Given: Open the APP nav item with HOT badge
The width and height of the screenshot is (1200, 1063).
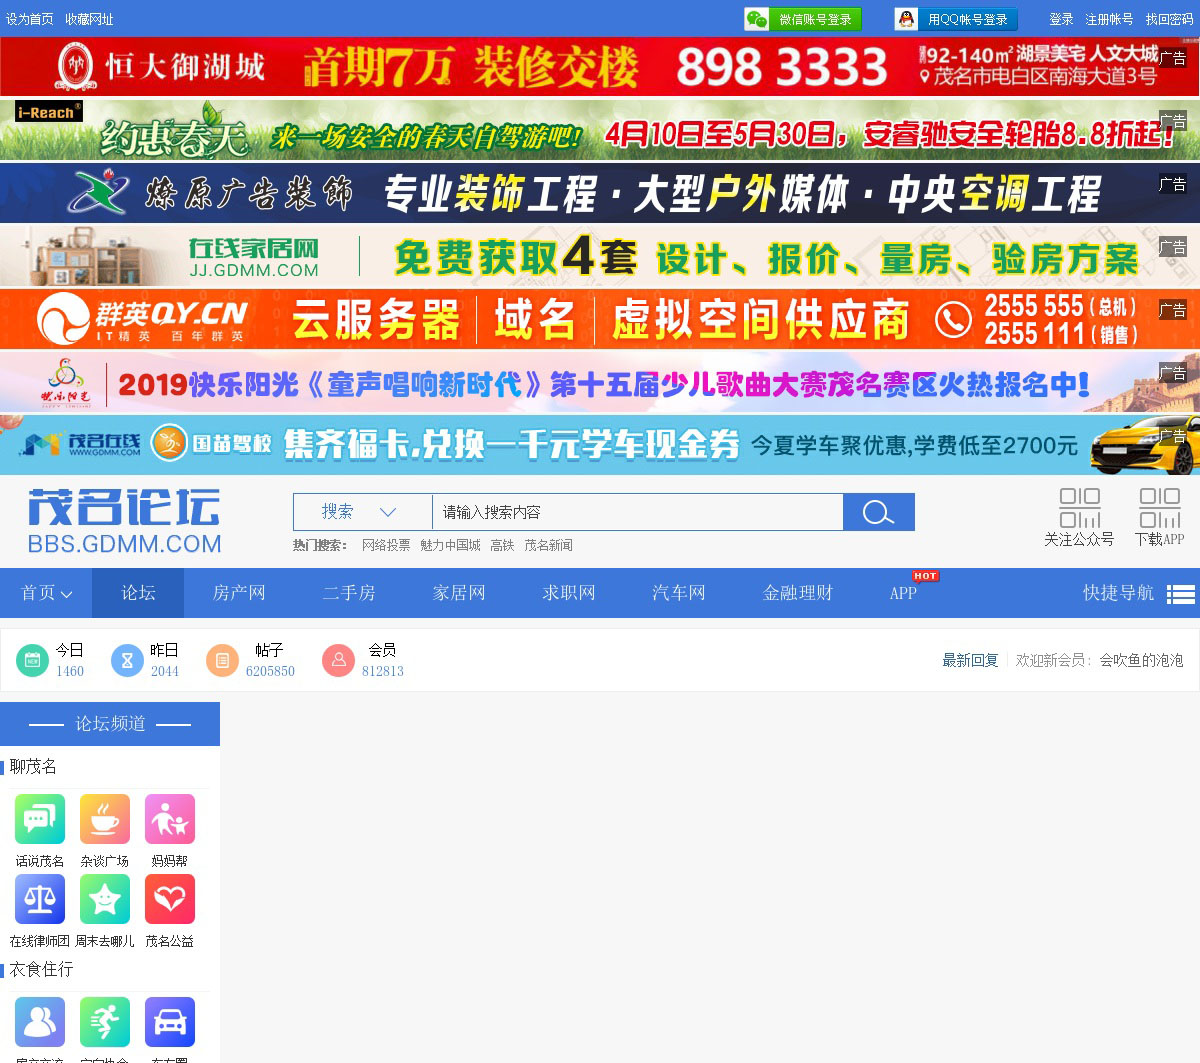Looking at the screenshot, I should (903, 593).
